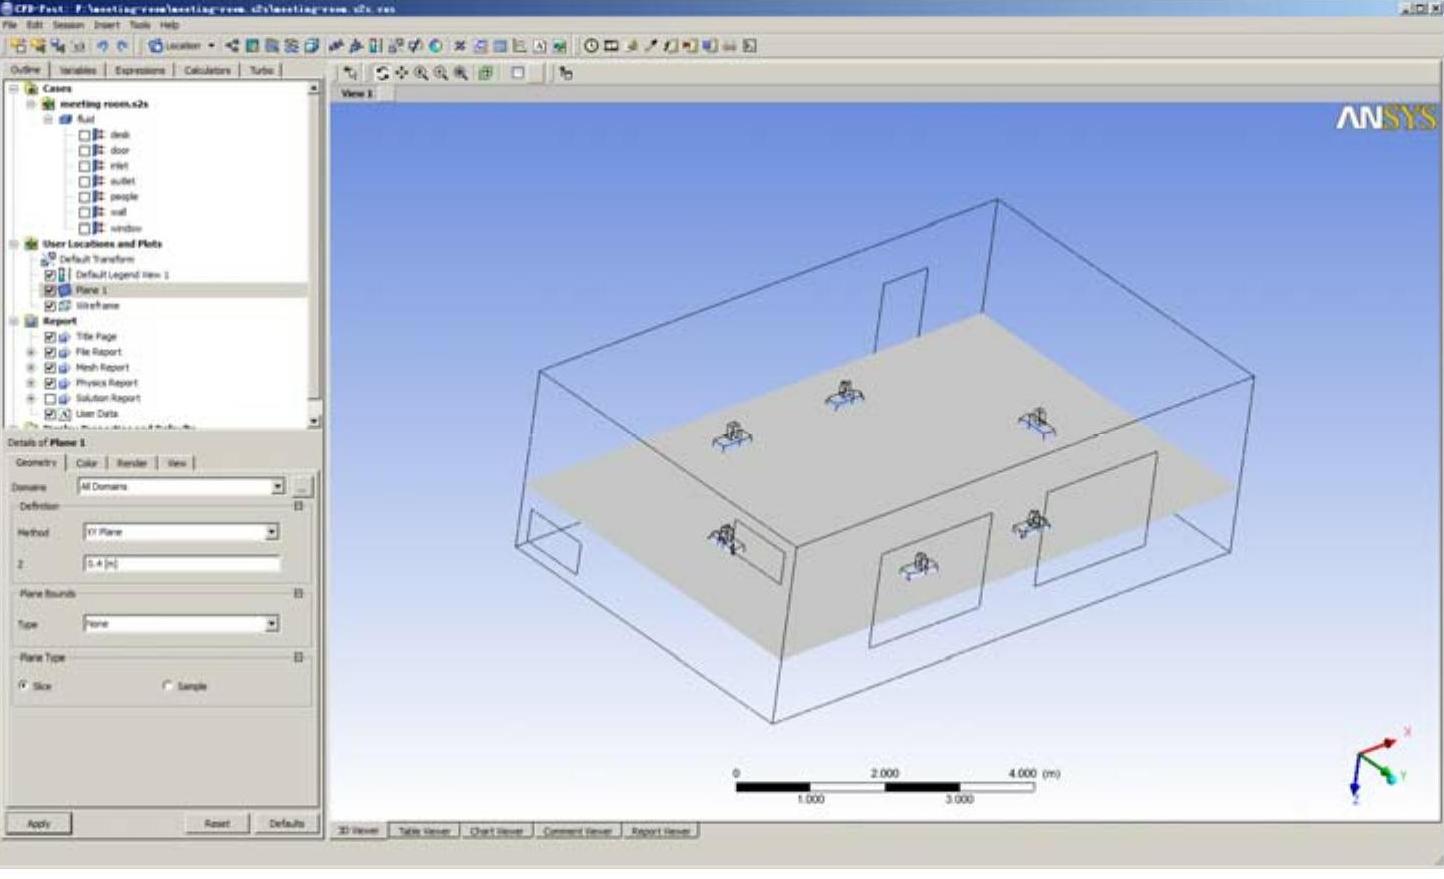Switch to the Expressions tab

(x=139, y=71)
